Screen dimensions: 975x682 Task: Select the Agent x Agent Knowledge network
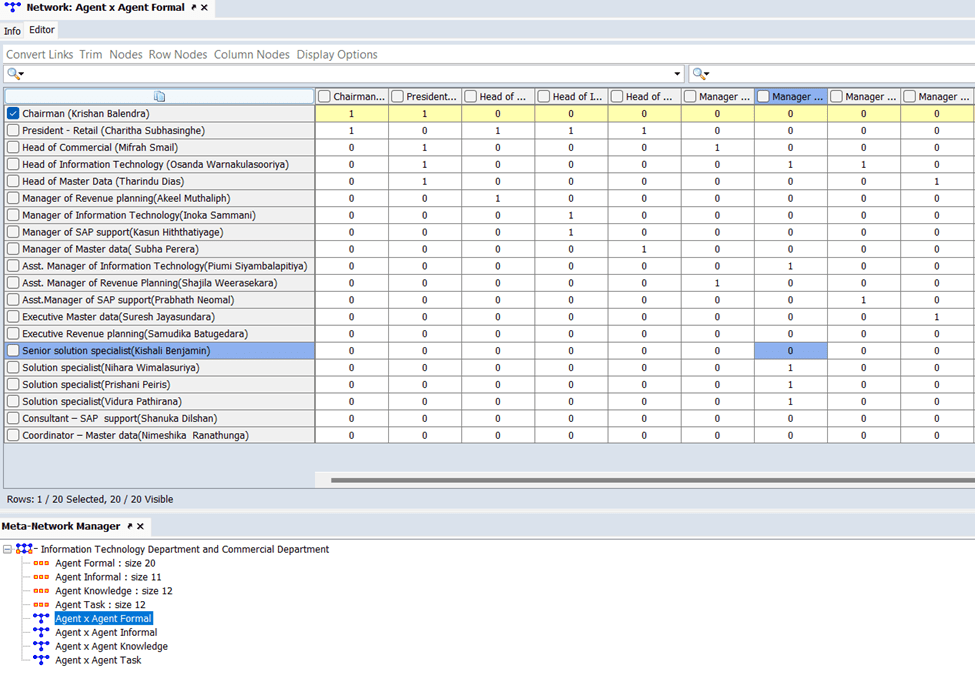click(x=111, y=646)
